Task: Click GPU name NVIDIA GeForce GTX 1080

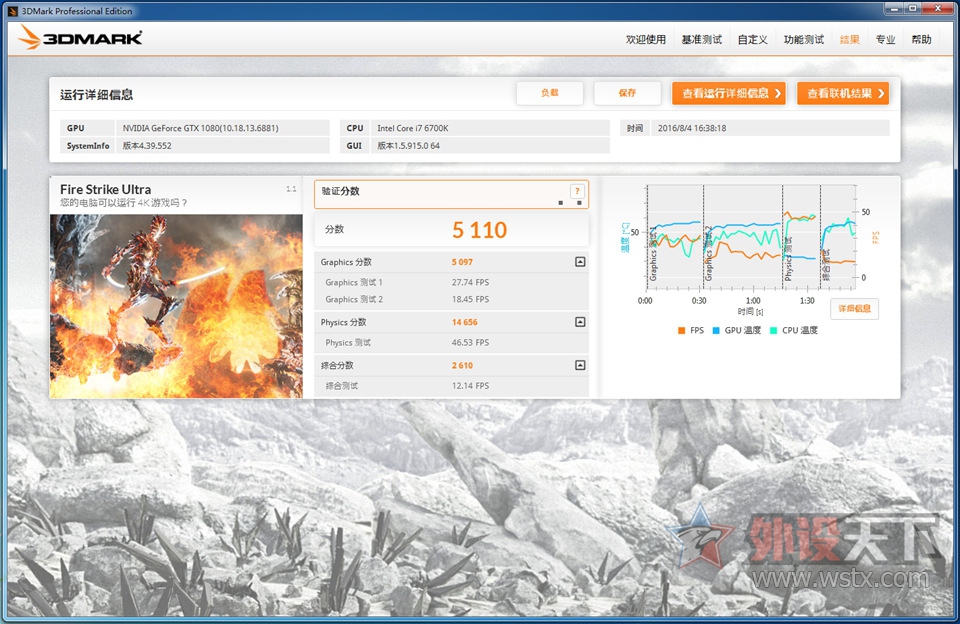Action: point(200,128)
